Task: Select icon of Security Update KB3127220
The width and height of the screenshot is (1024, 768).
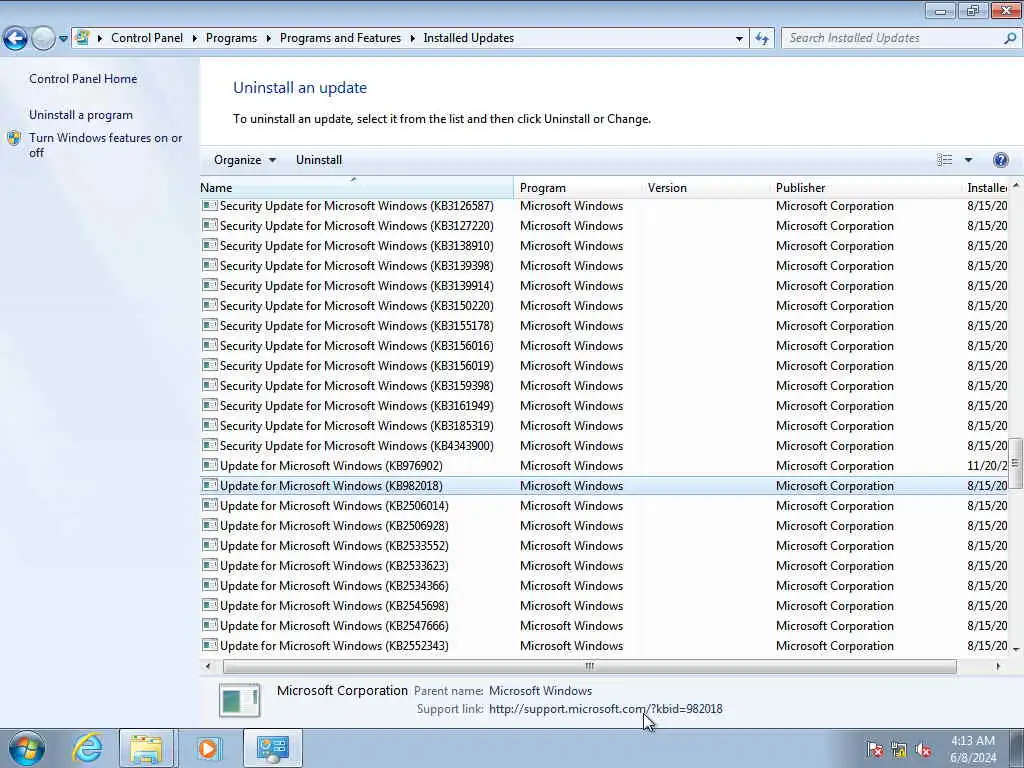Action: 210,226
